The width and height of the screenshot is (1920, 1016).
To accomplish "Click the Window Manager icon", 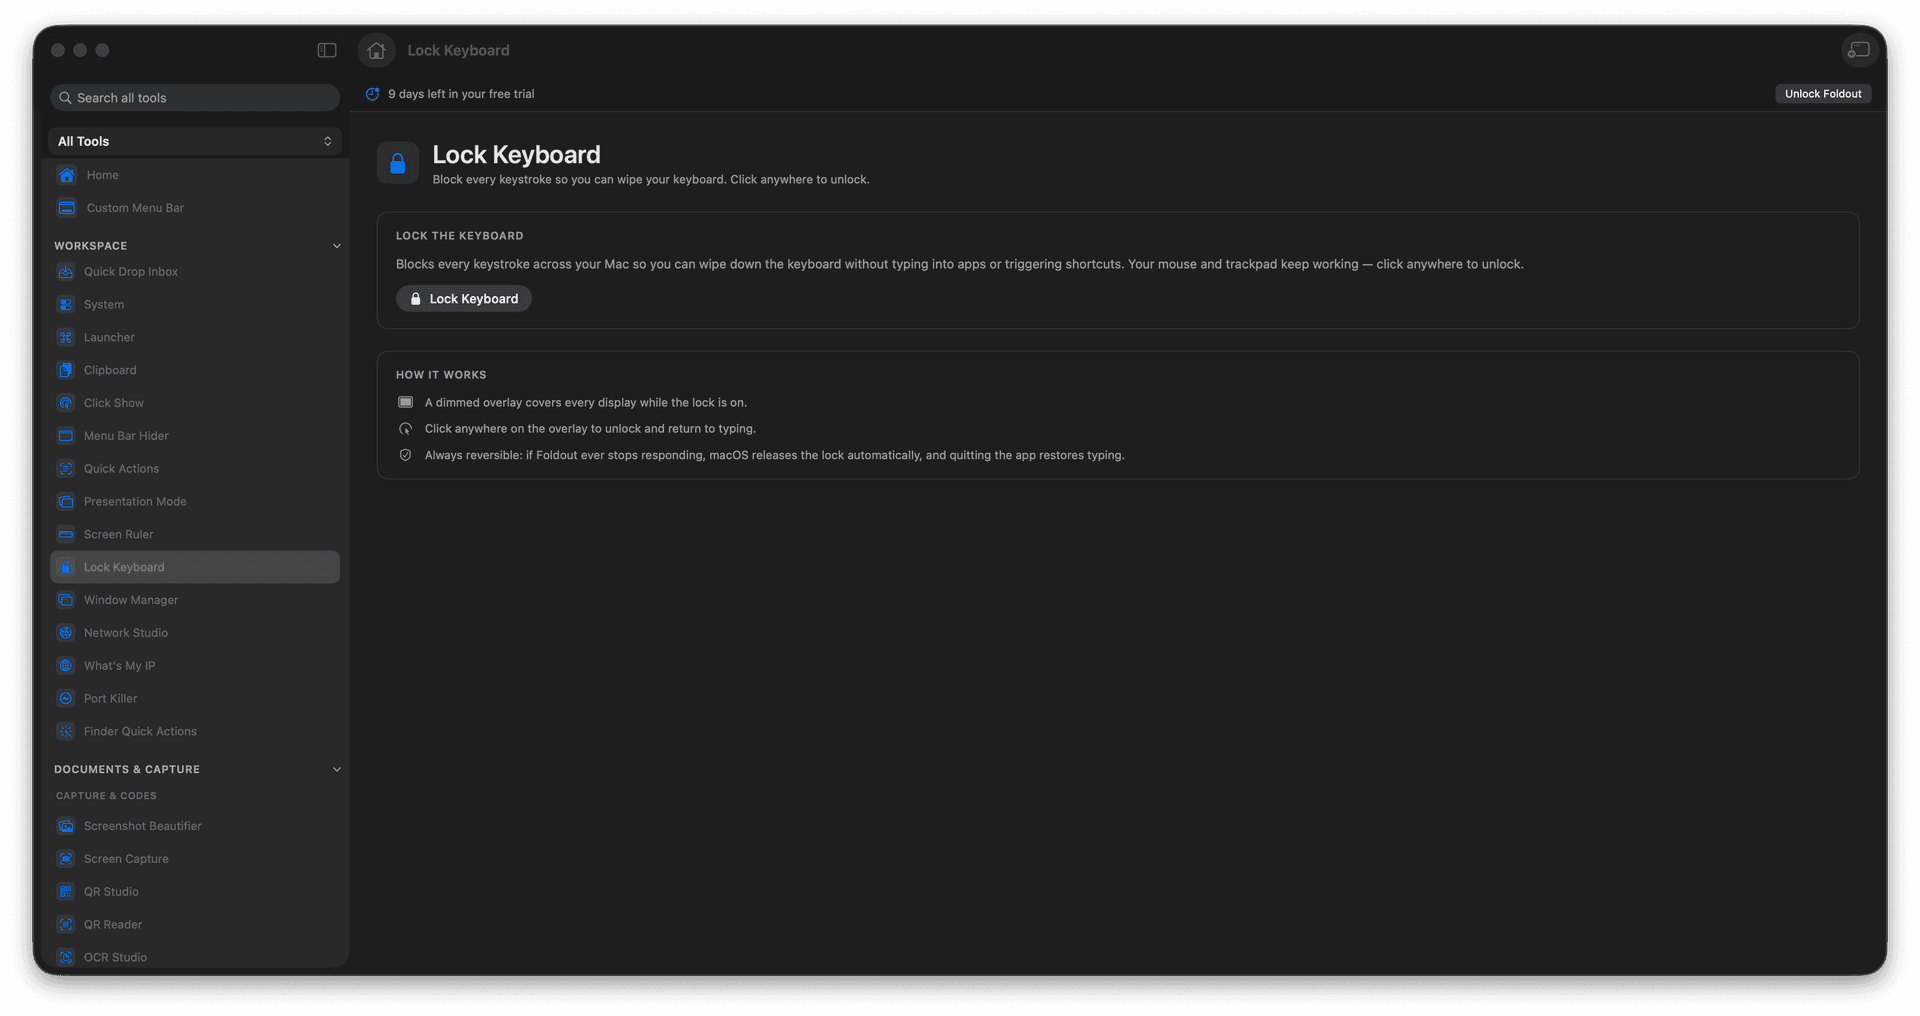I will pyautogui.click(x=66, y=600).
